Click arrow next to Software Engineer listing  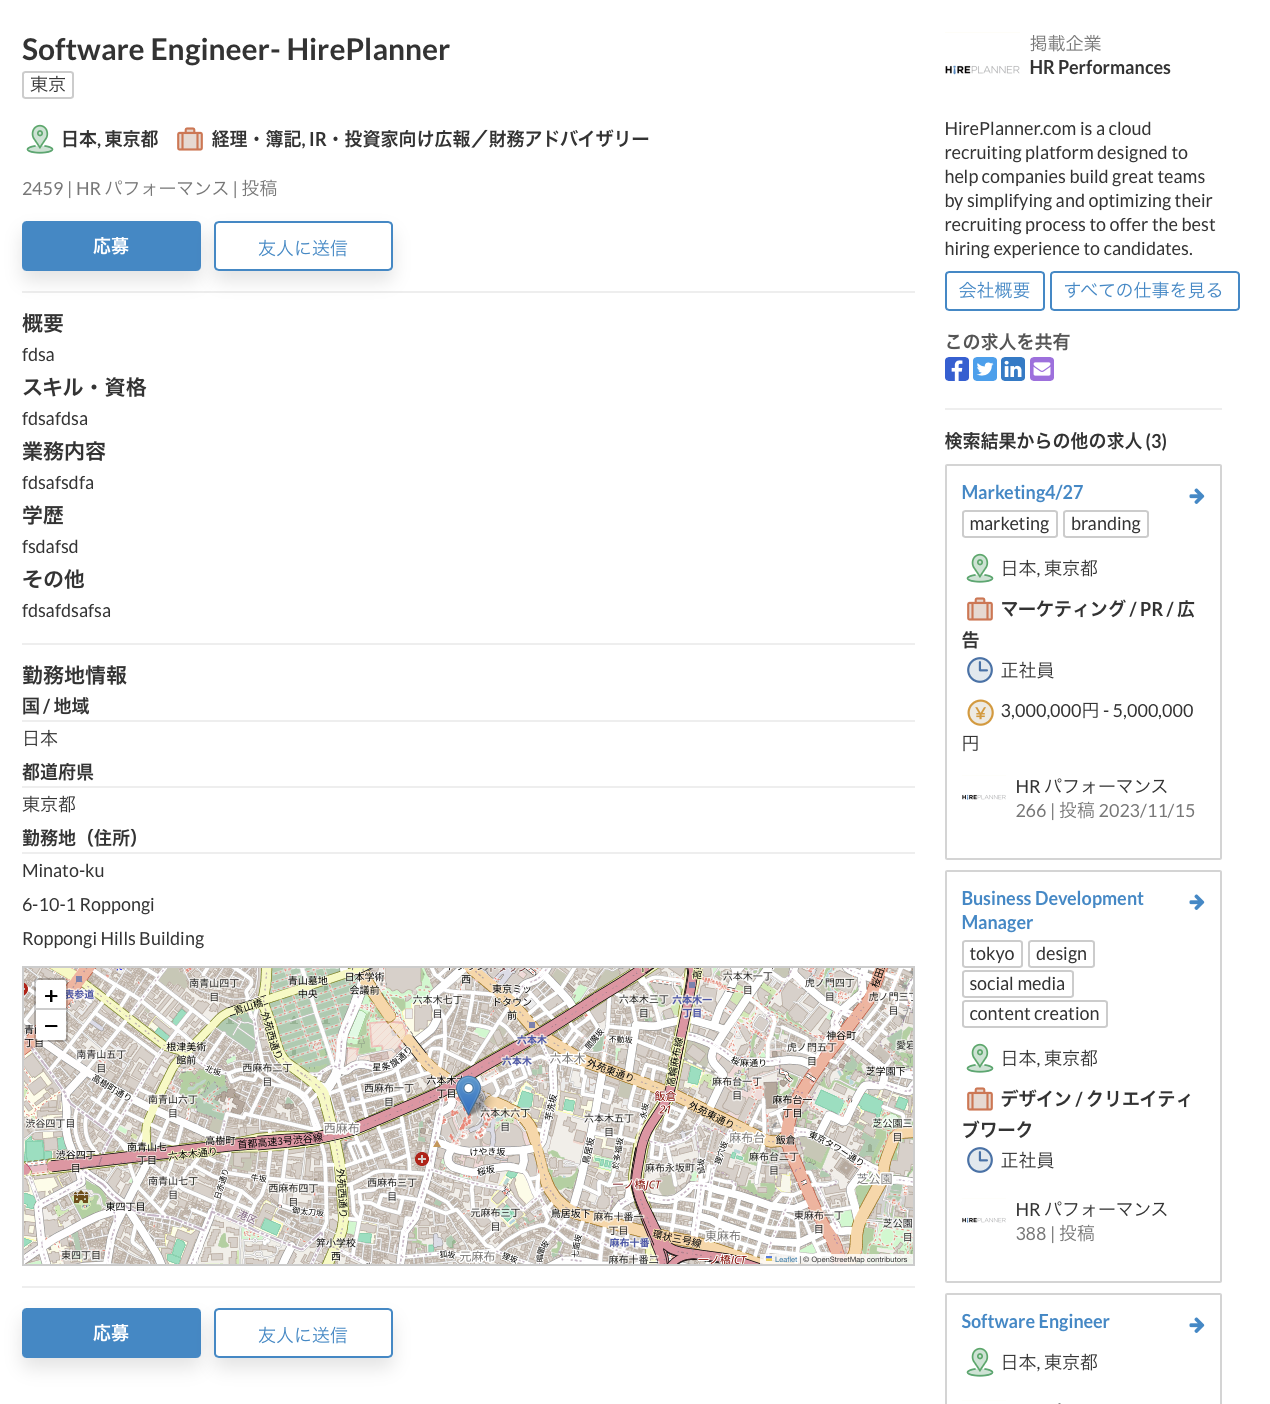tap(1196, 1325)
